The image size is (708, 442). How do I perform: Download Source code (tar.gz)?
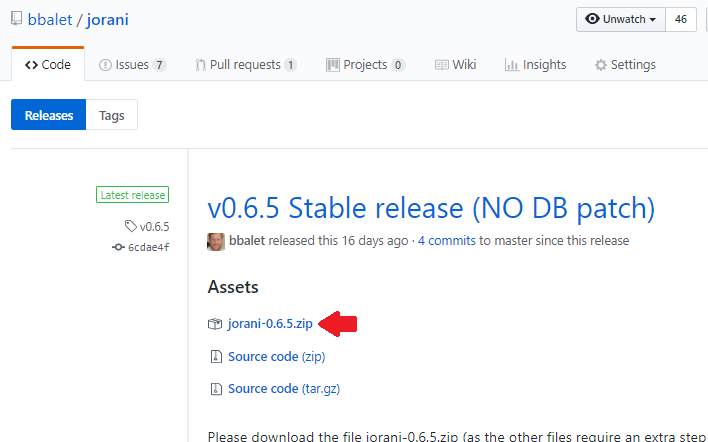click(284, 389)
